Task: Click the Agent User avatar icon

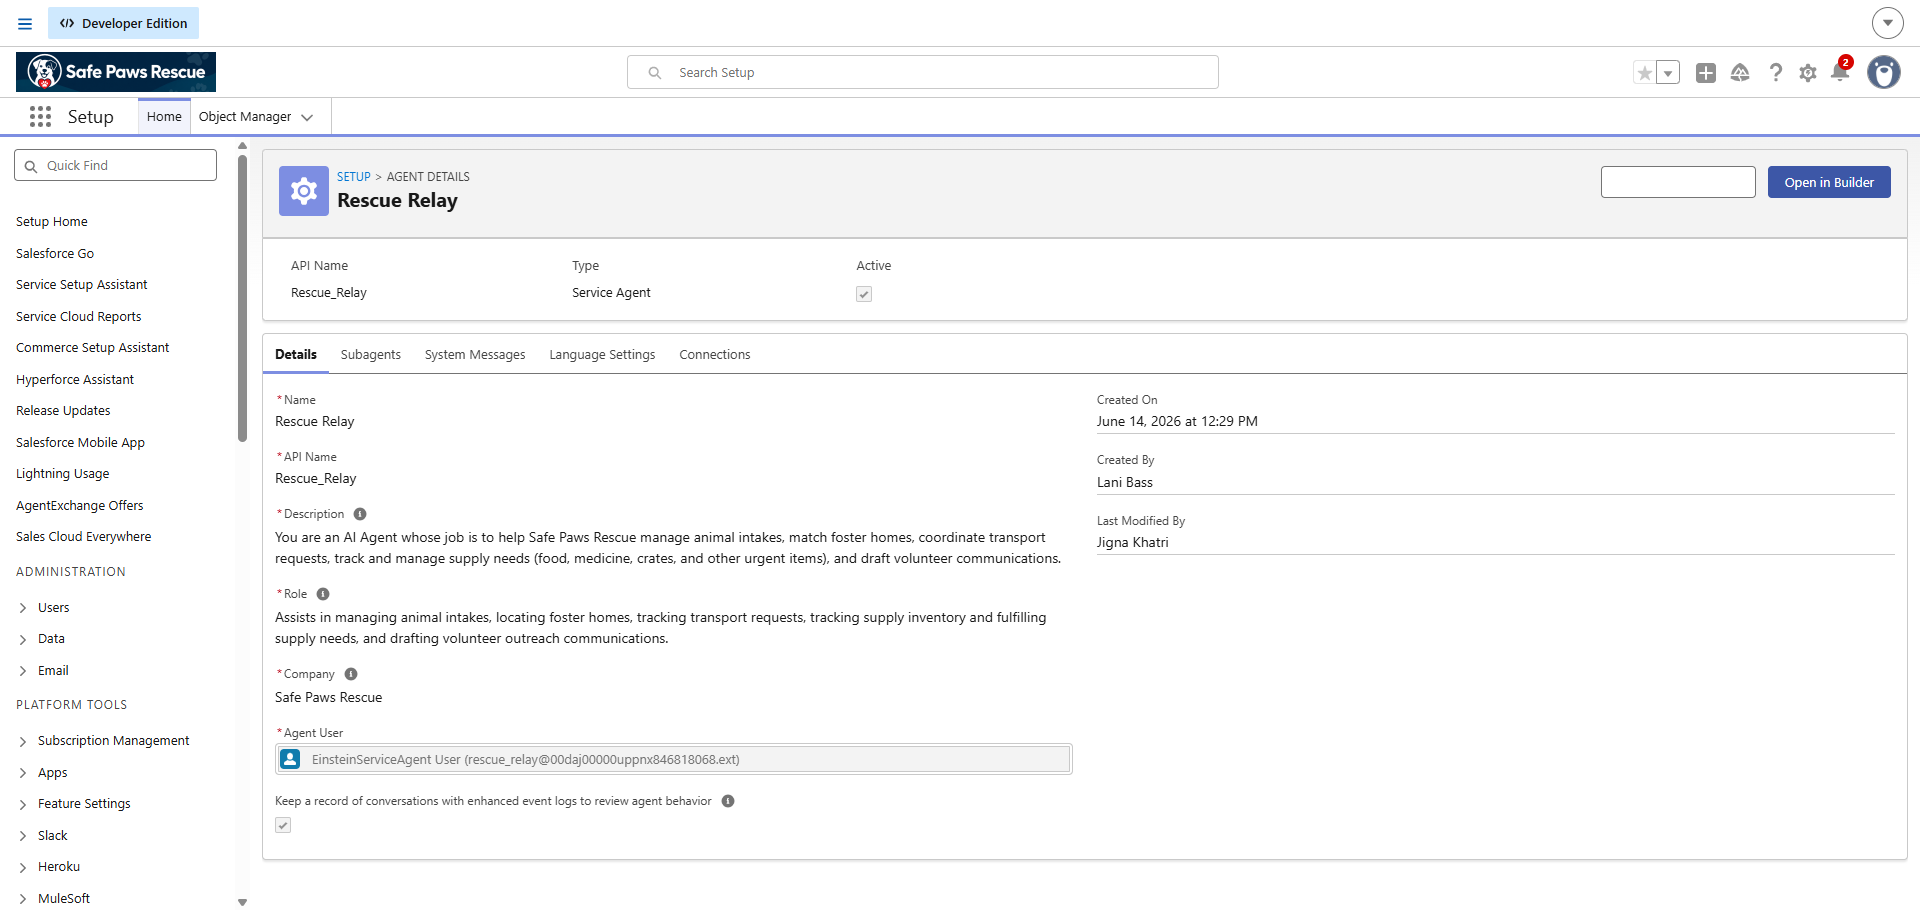Action: tap(290, 759)
